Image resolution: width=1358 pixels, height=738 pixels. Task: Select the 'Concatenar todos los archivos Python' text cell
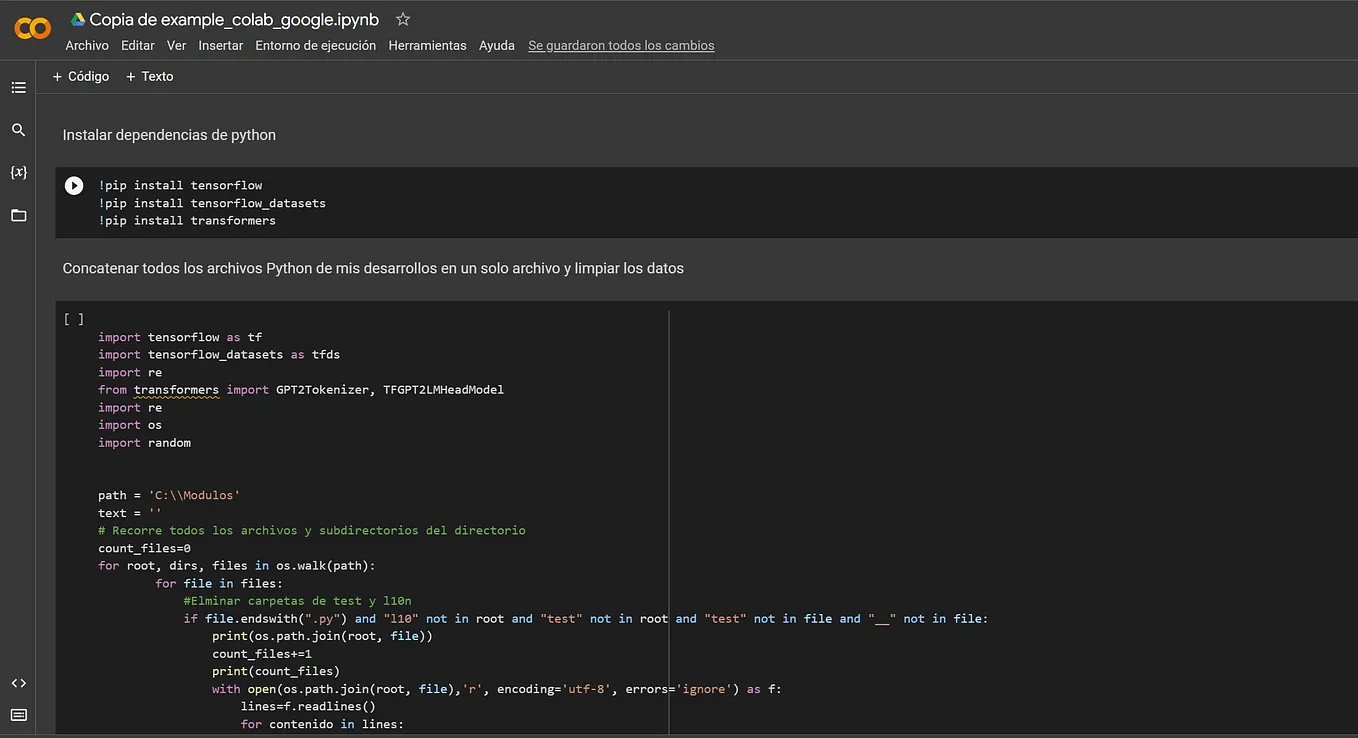pos(373,268)
